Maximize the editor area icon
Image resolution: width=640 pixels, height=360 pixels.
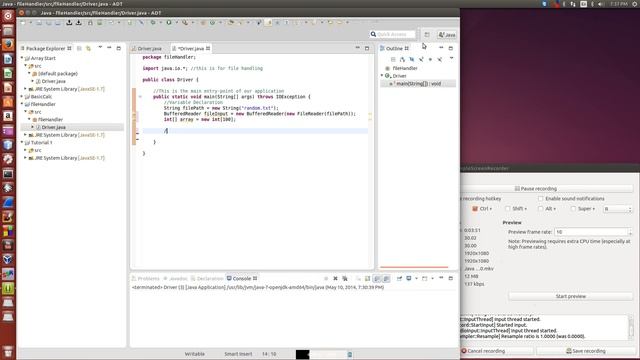(x=367, y=48)
